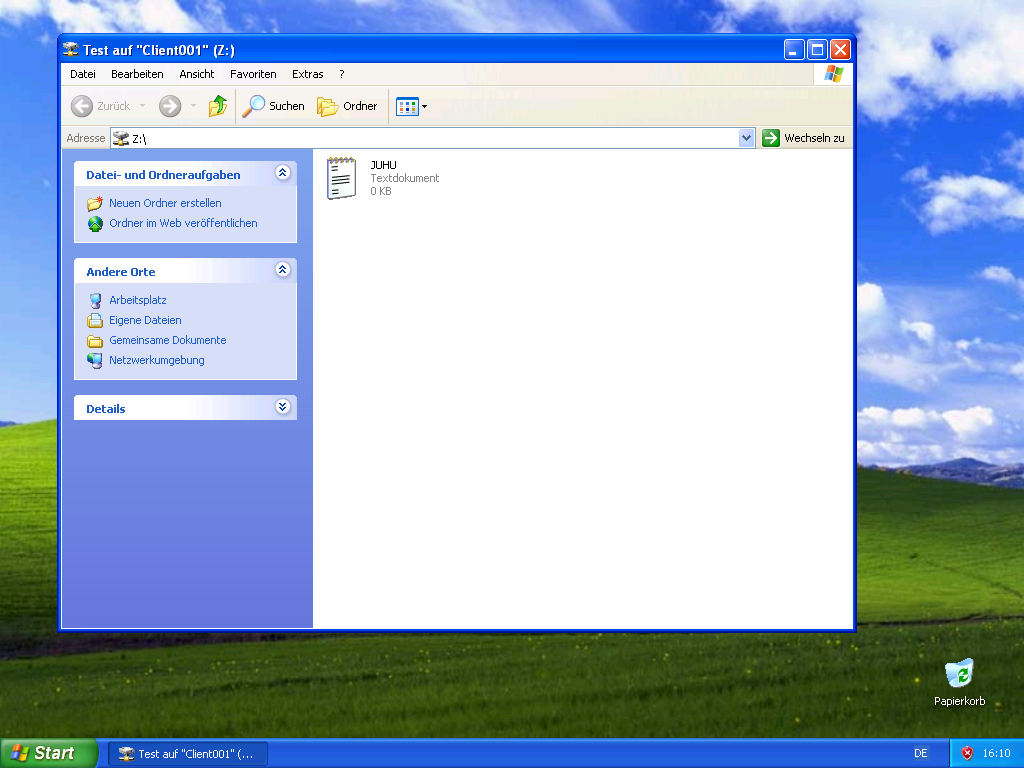The width and height of the screenshot is (1024, 768).
Task: Open the Favoriten menu
Action: point(253,74)
